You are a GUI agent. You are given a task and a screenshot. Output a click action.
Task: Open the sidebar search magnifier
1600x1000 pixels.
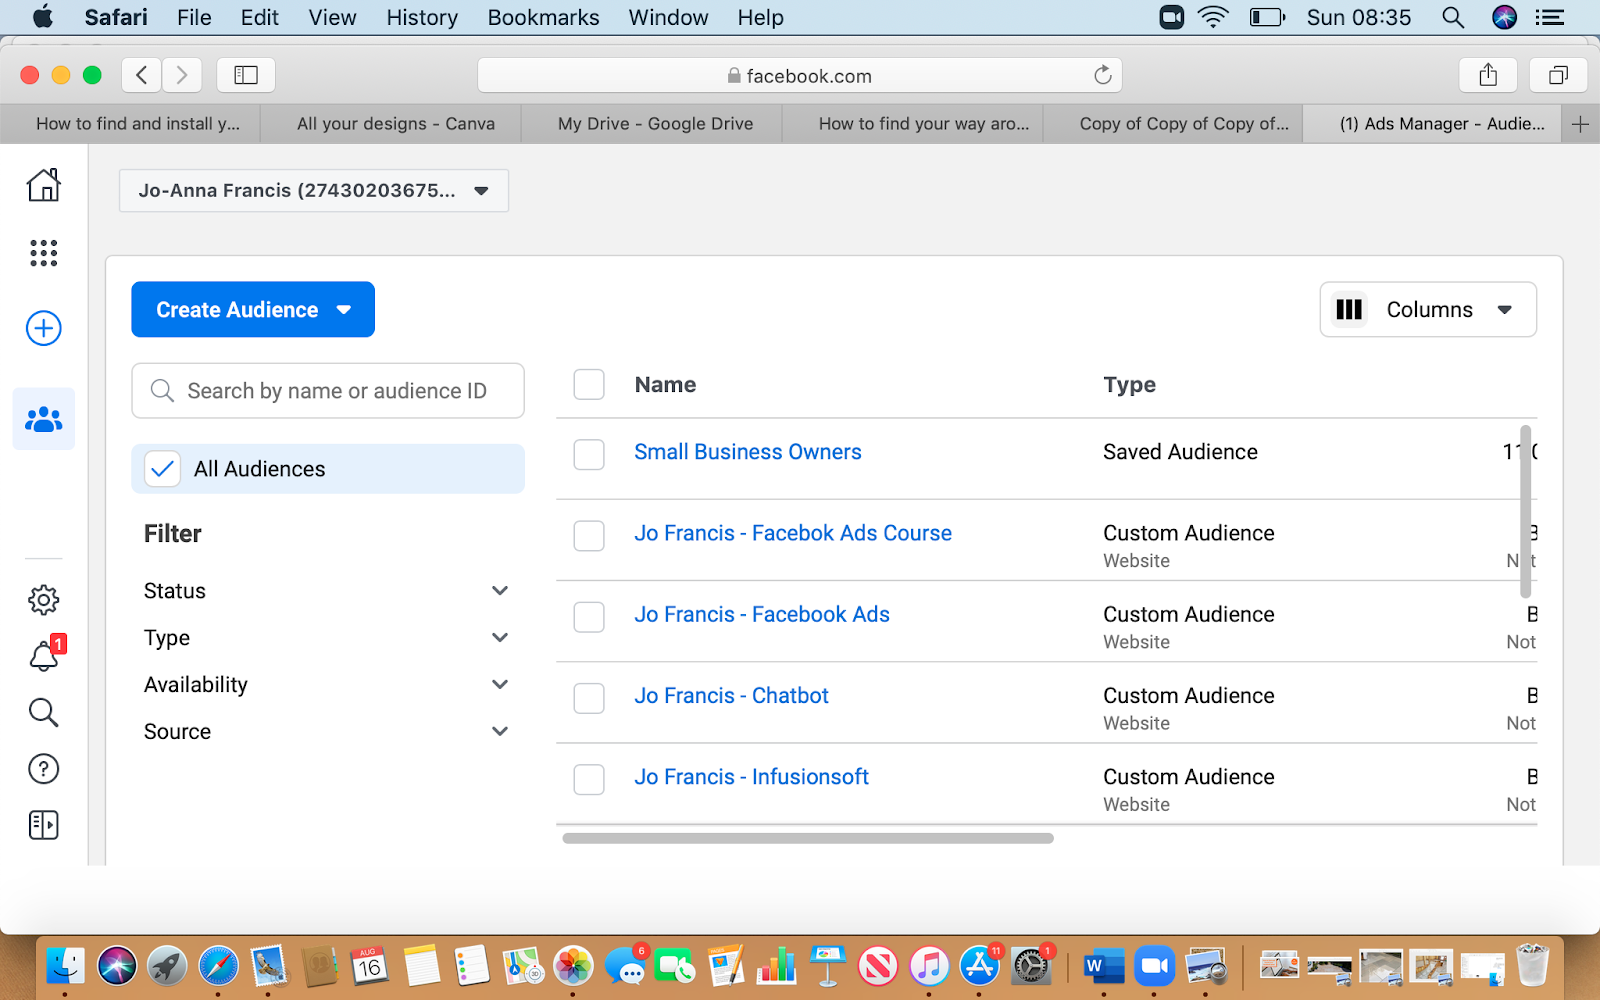point(44,712)
